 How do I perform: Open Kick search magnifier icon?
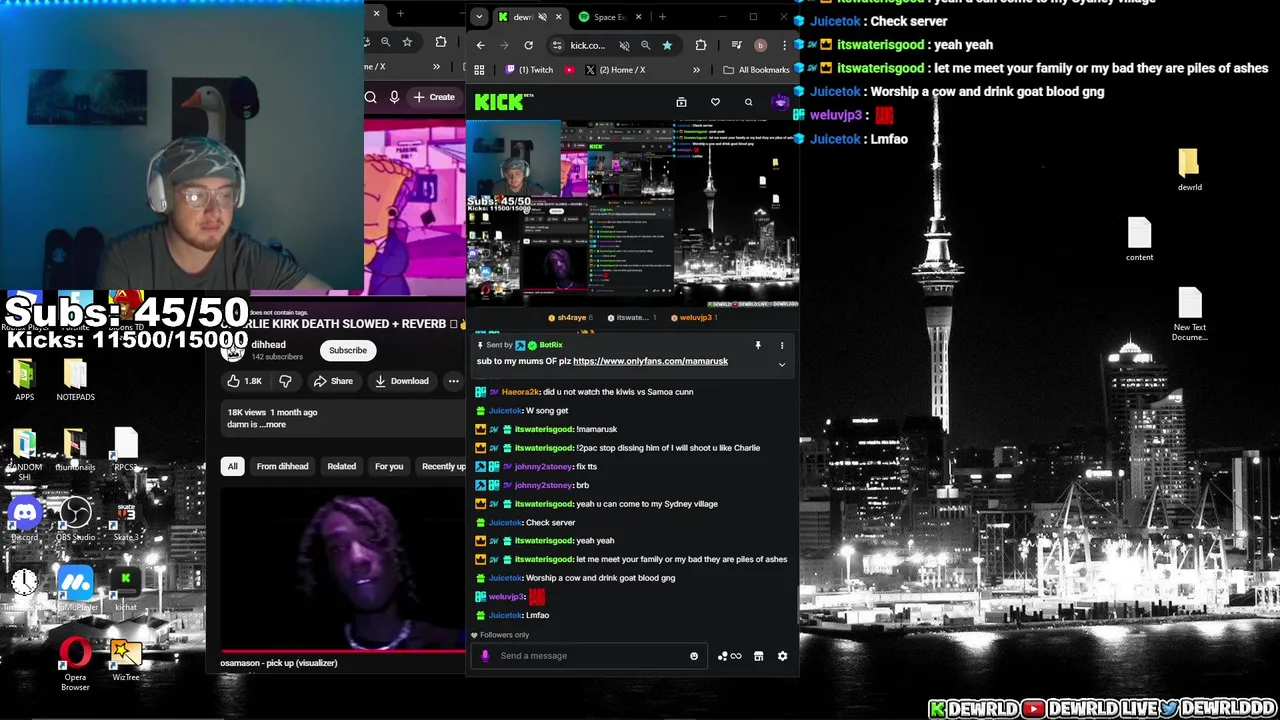coord(748,102)
